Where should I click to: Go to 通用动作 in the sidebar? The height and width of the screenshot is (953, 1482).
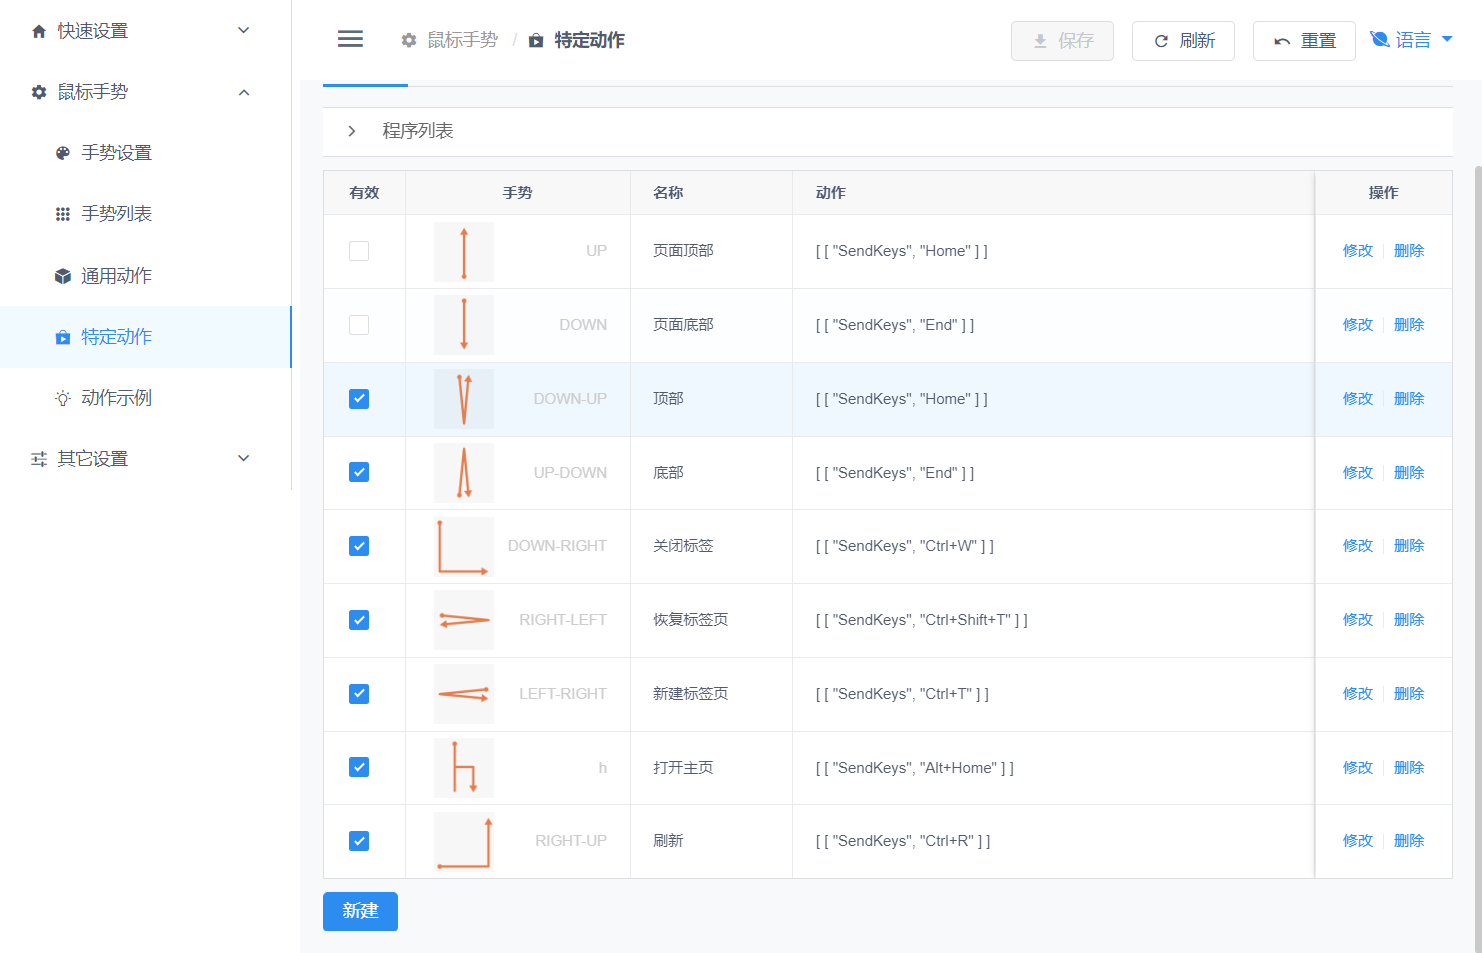click(145, 276)
